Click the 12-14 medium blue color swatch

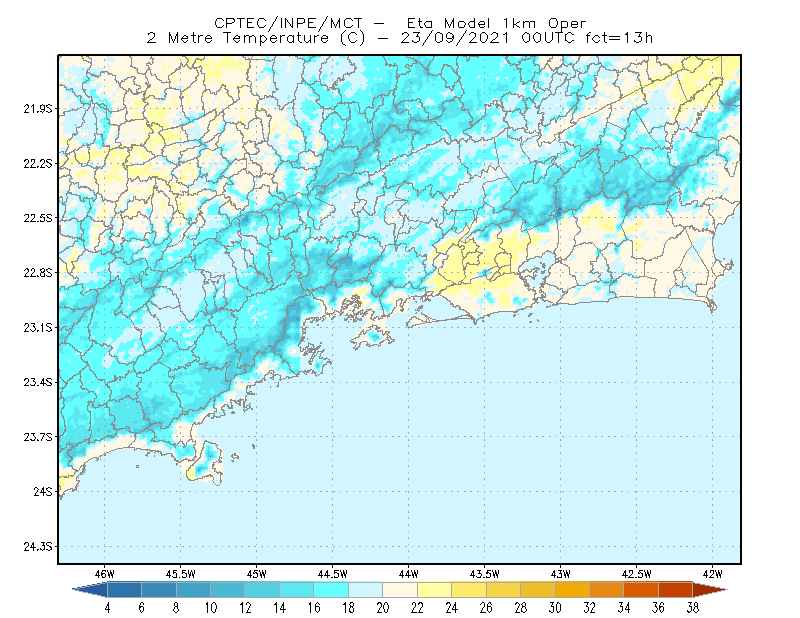click(x=262, y=590)
